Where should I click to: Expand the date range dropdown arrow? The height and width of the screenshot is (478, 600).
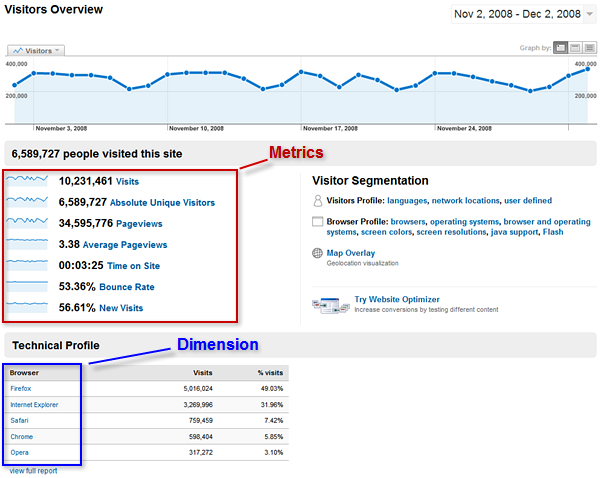590,14
